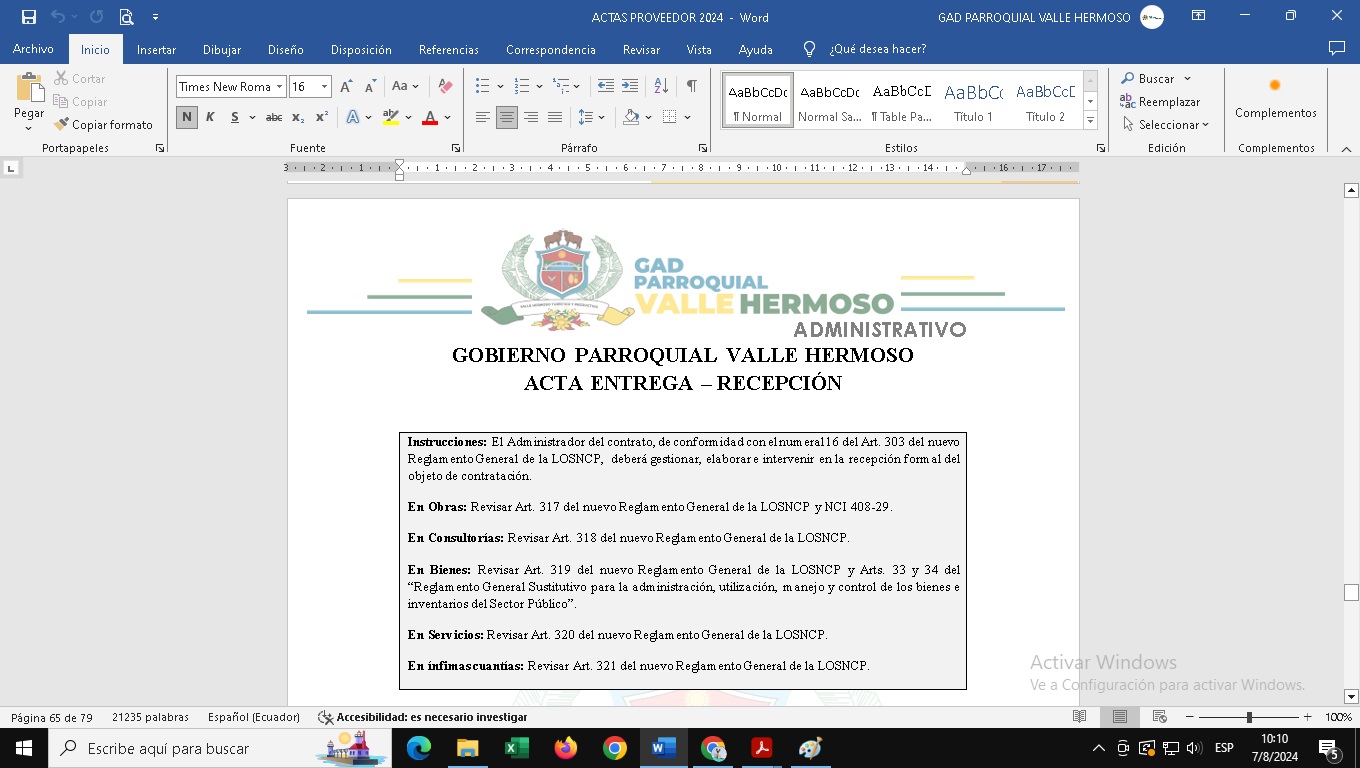Click the Copiar formato paintbrush

[x=103, y=125]
